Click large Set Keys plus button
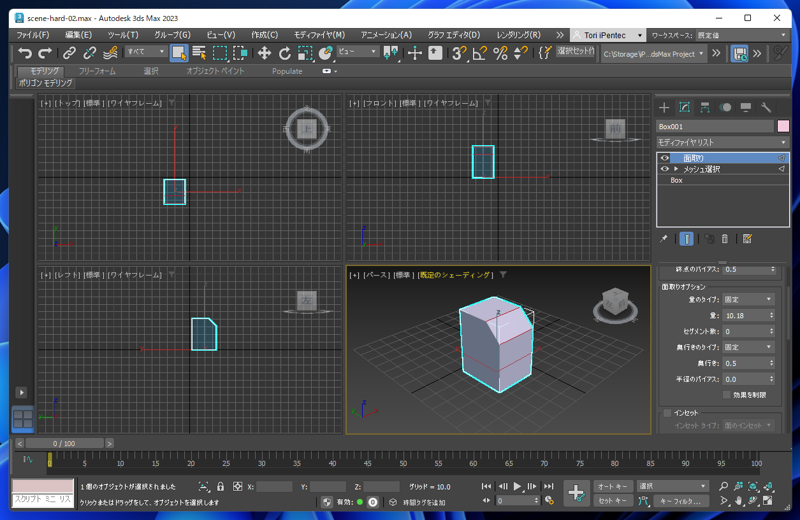800x520 pixels. tap(576, 493)
